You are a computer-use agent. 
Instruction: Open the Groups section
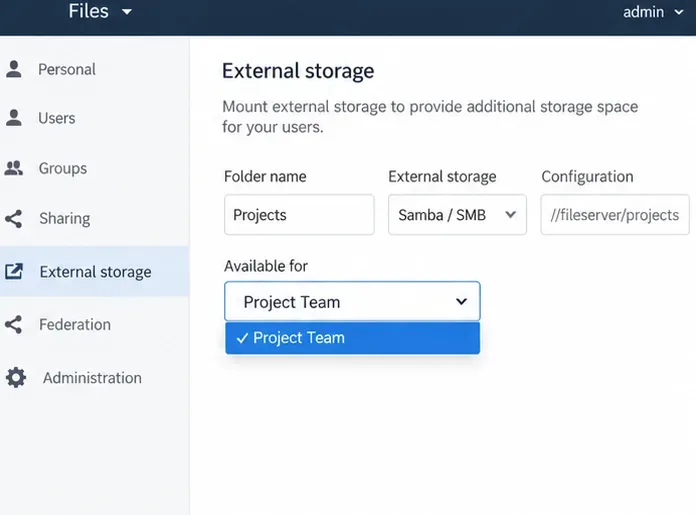click(63, 169)
